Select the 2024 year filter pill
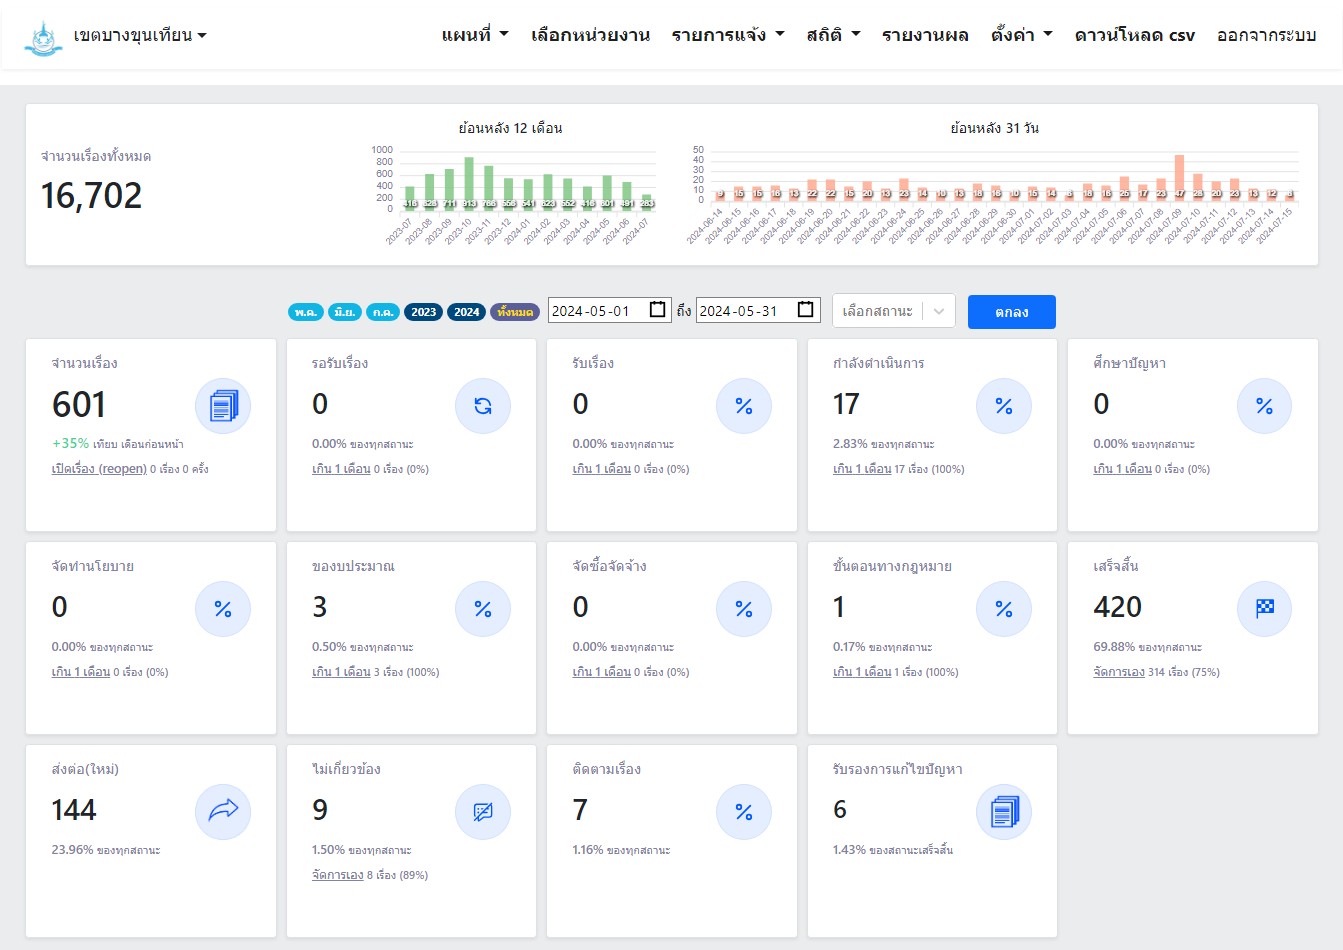Viewport: 1343px width, 950px height. pyautogui.click(x=466, y=312)
